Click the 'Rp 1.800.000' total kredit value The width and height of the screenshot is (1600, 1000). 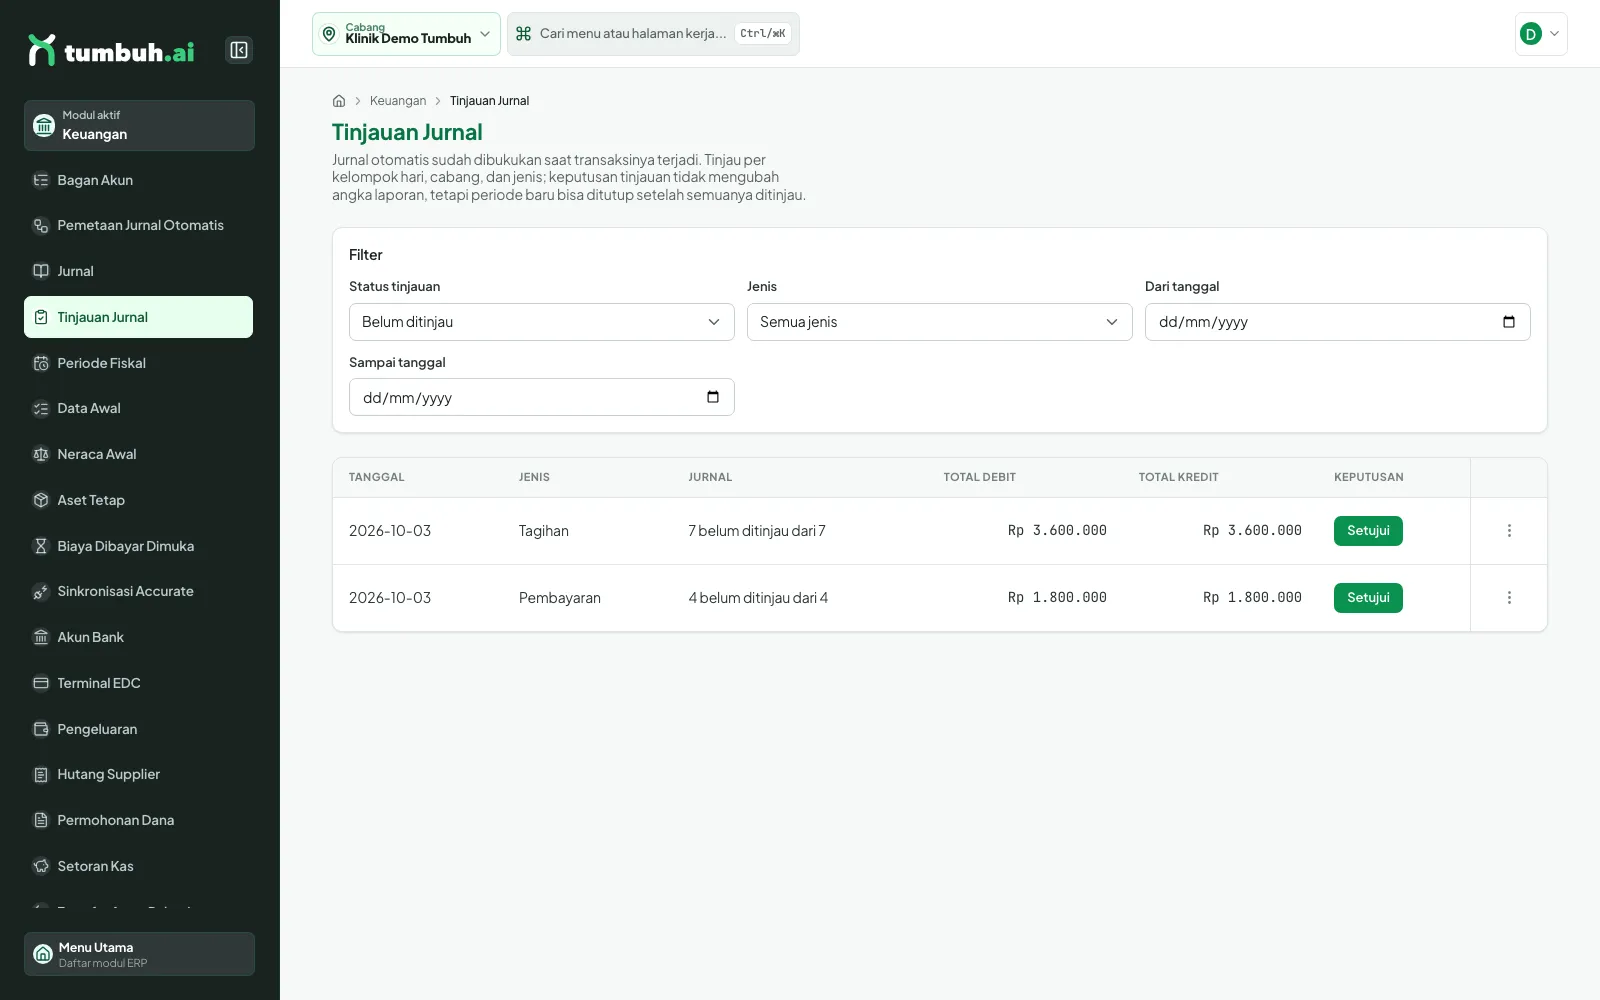click(1252, 598)
